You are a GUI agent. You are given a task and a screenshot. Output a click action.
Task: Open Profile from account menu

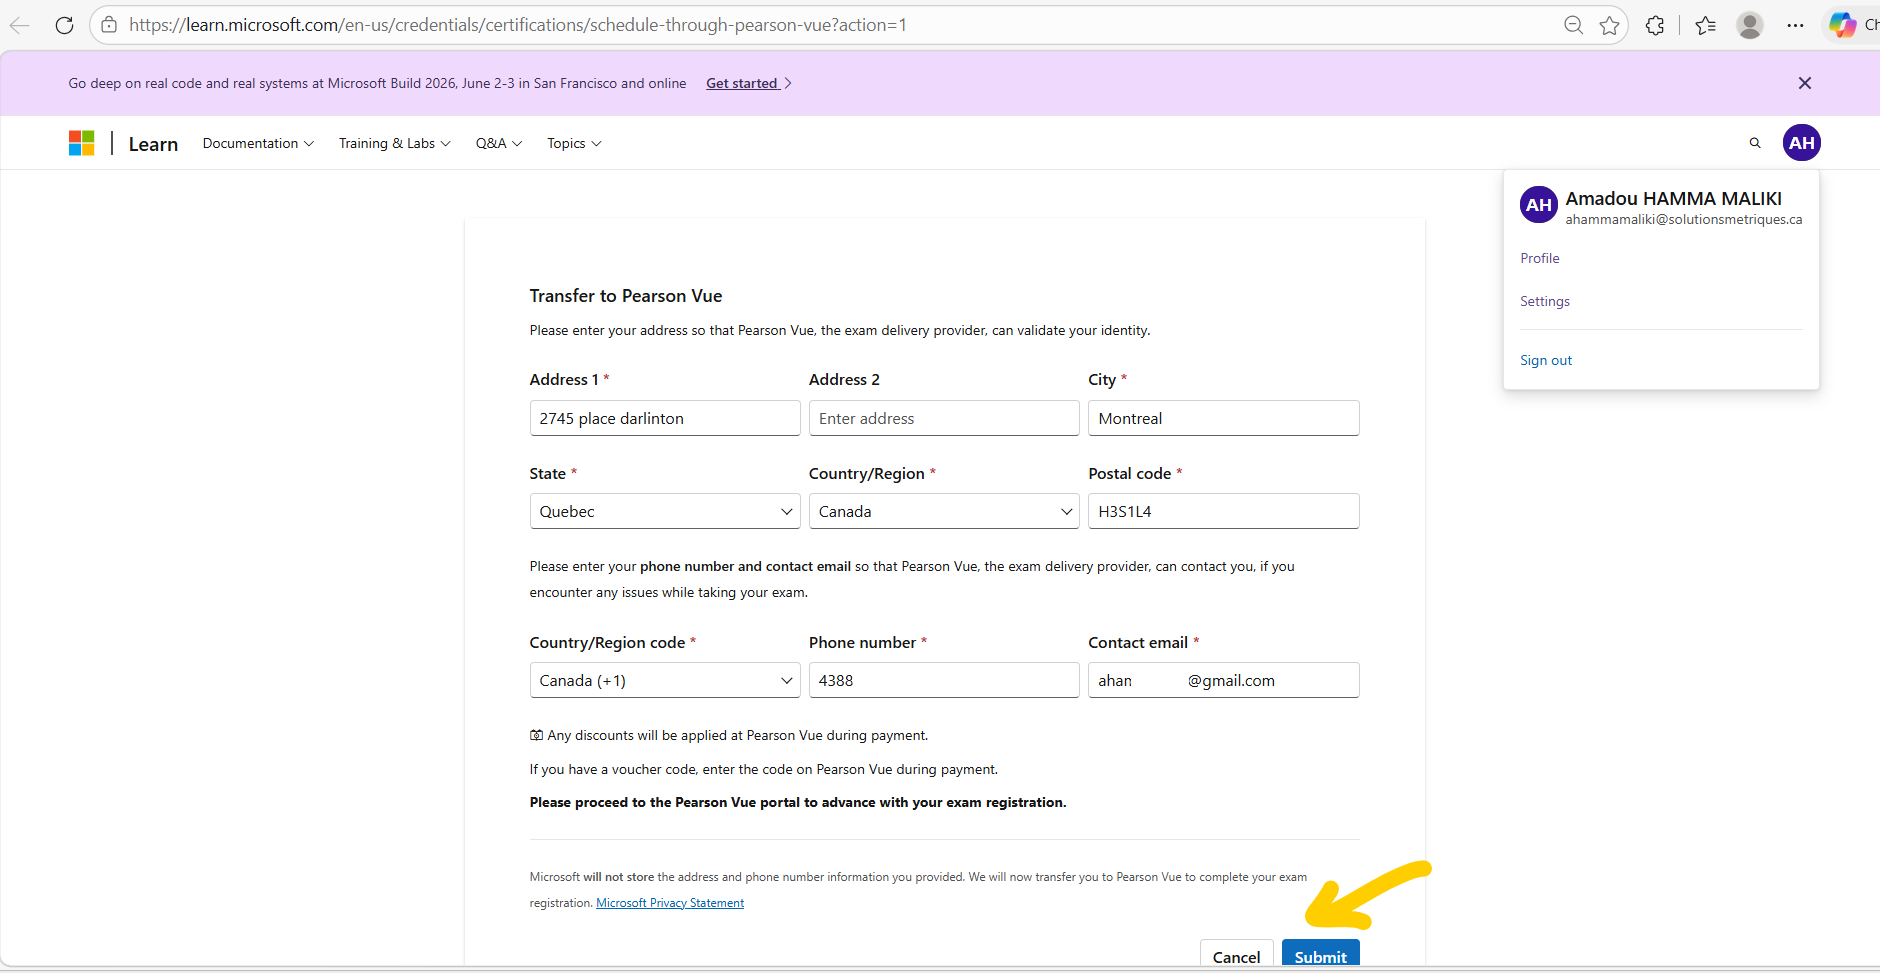(x=1540, y=258)
